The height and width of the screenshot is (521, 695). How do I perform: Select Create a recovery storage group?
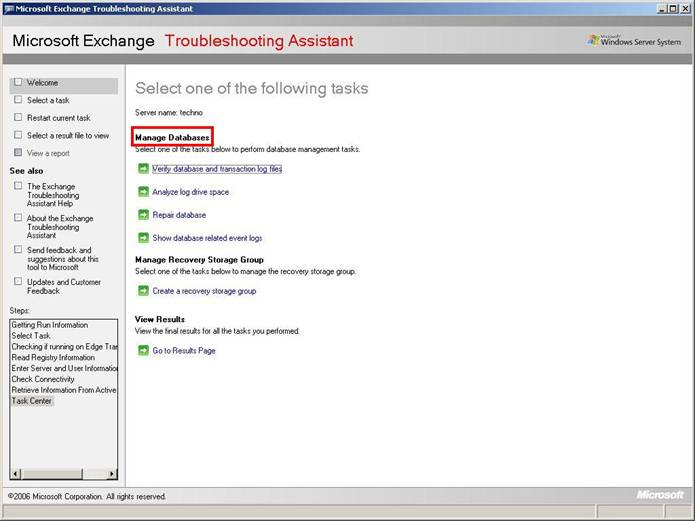click(x=204, y=291)
